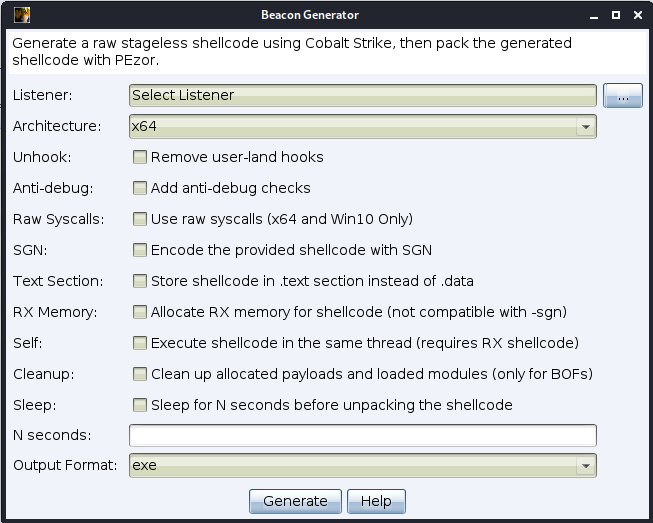Toggle Clean up allocated payloads checkbox
Image resolution: width=653 pixels, height=523 pixels.
140,374
